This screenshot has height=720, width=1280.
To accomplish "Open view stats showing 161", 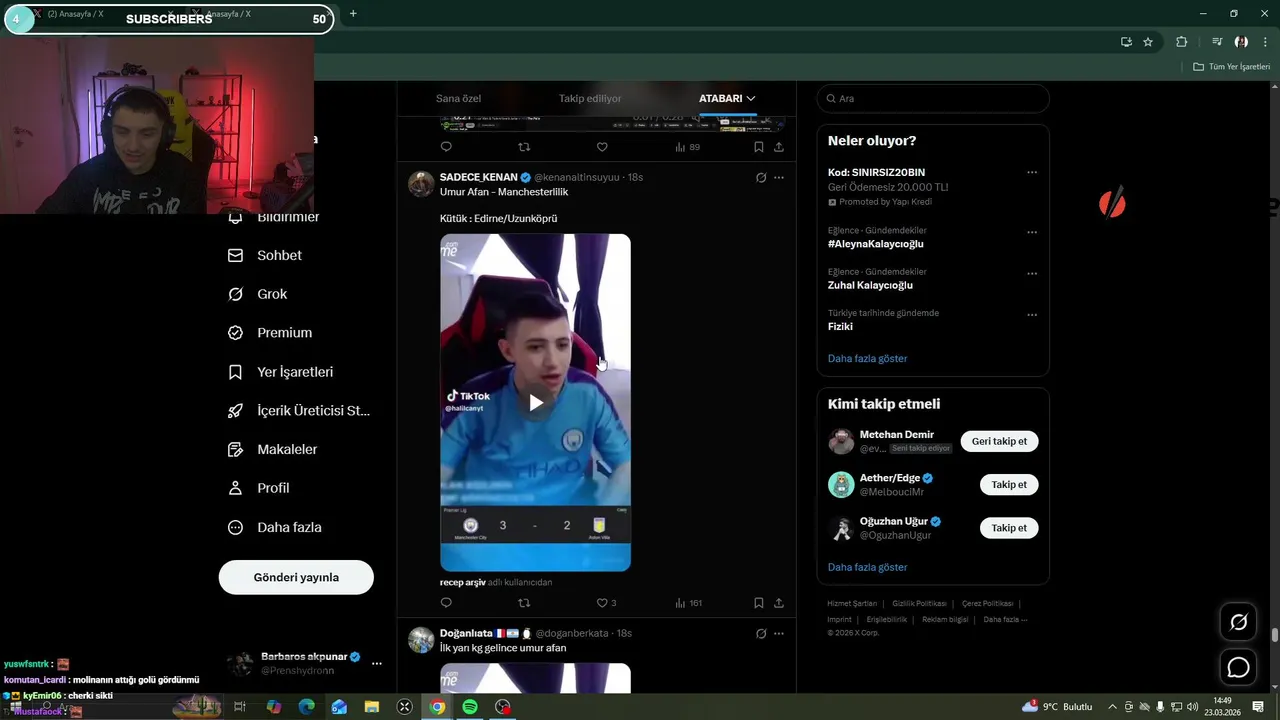I will click(x=688, y=603).
